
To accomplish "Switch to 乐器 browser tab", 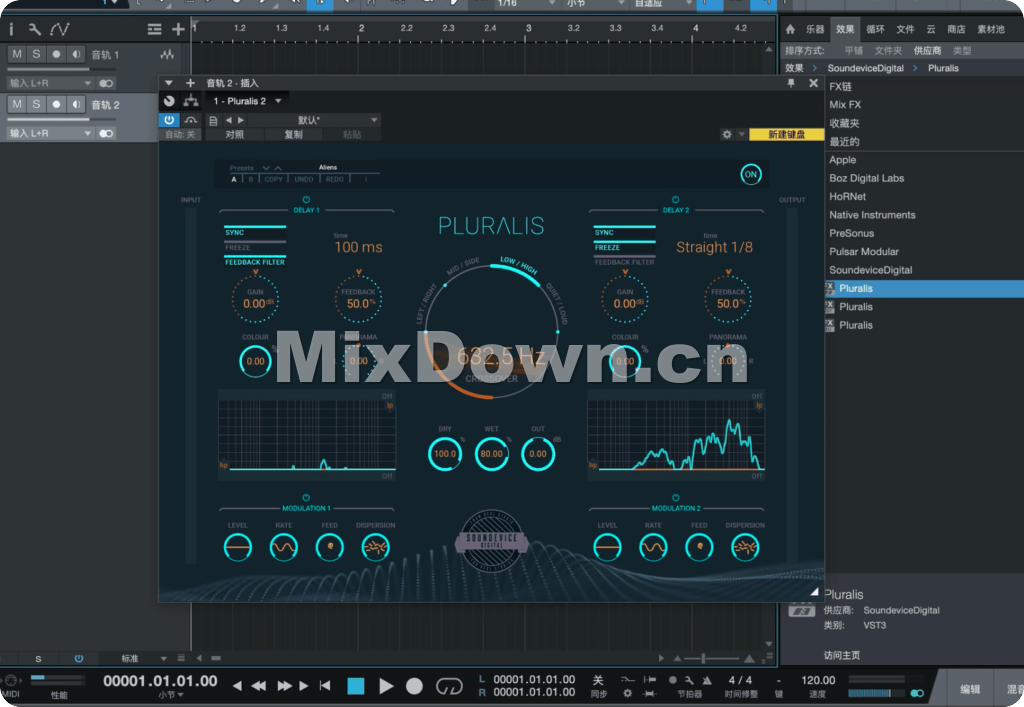I will click(x=815, y=29).
